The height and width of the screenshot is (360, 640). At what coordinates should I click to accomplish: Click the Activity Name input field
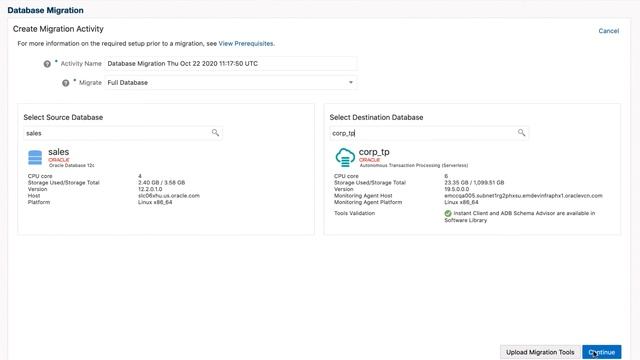point(231,64)
